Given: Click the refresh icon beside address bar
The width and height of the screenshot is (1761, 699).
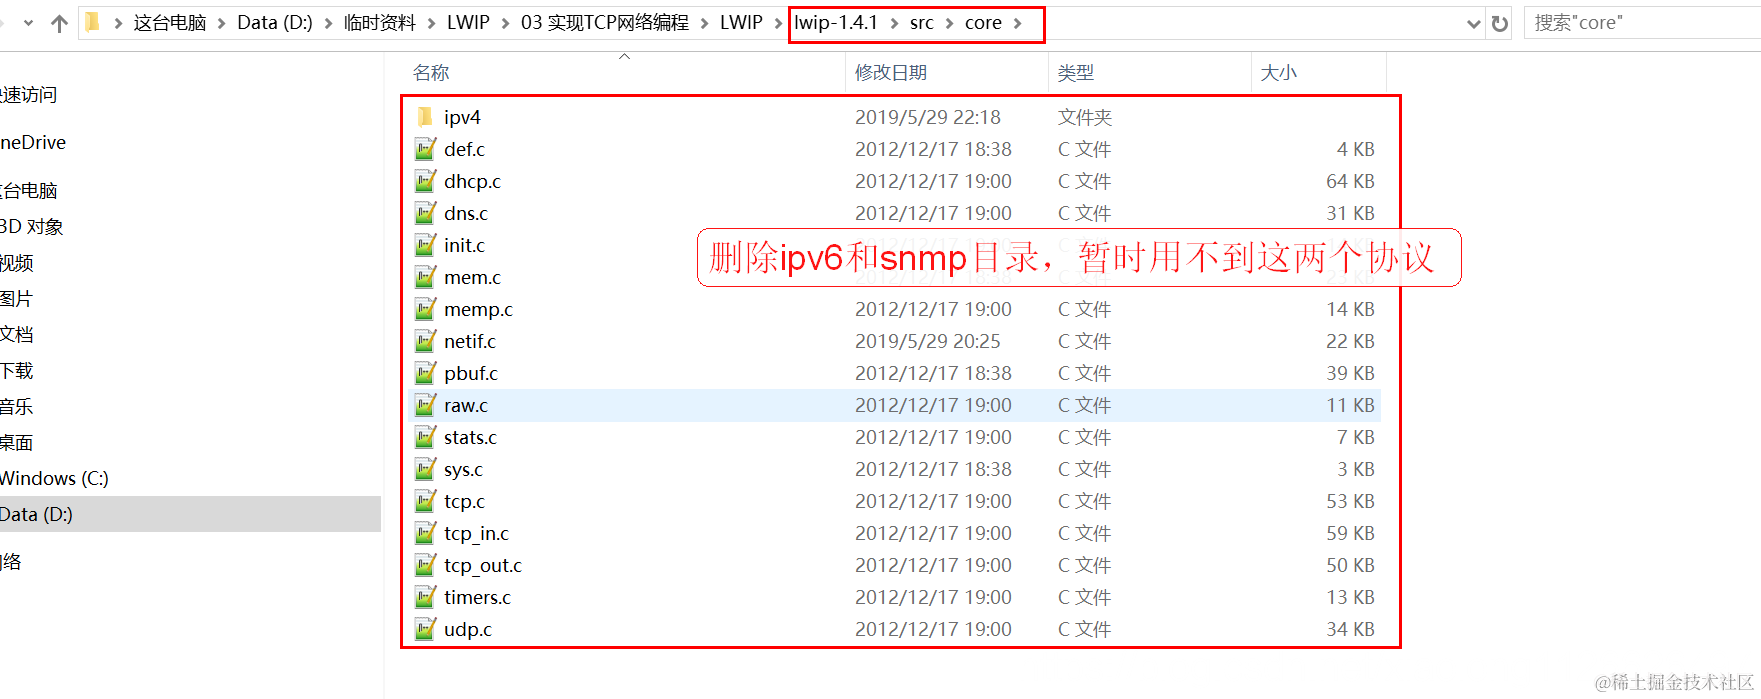Looking at the screenshot, I should (x=1499, y=23).
